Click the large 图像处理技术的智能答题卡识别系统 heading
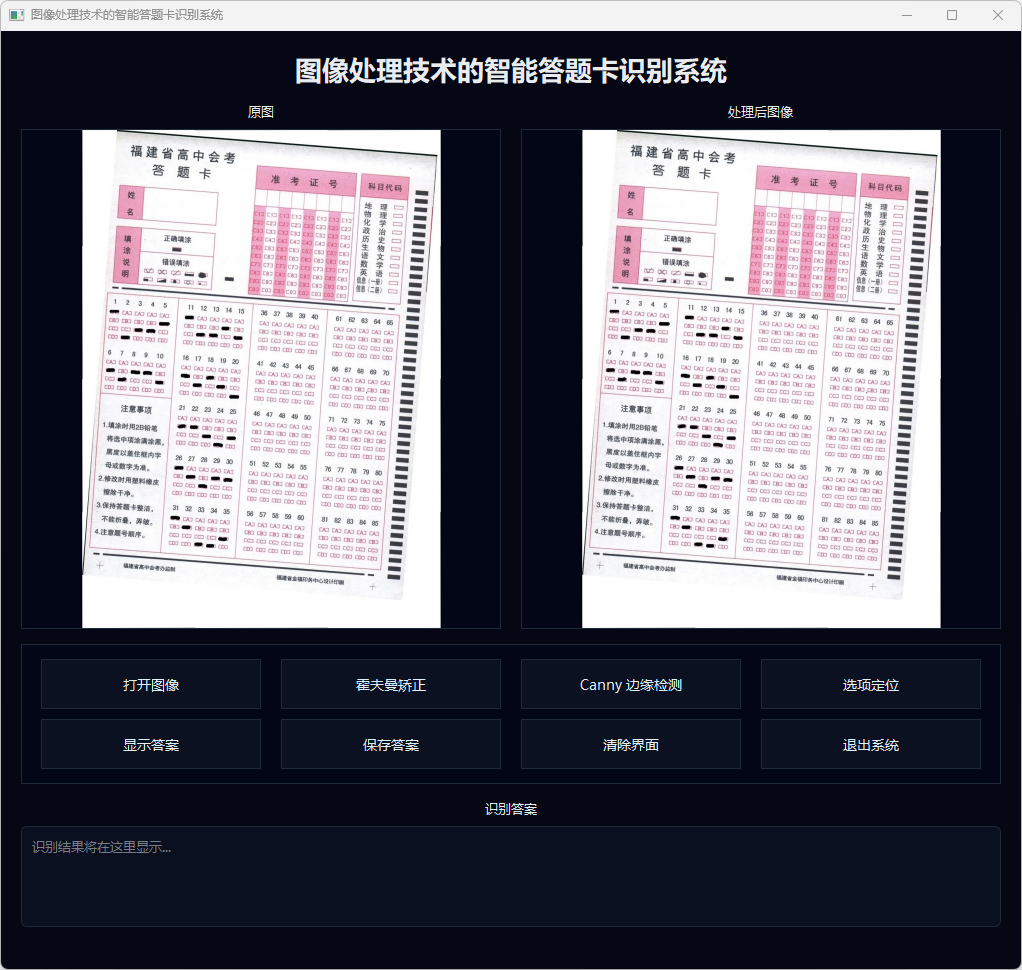The width and height of the screenshot is (1022, 970). (x=510, y=72)
